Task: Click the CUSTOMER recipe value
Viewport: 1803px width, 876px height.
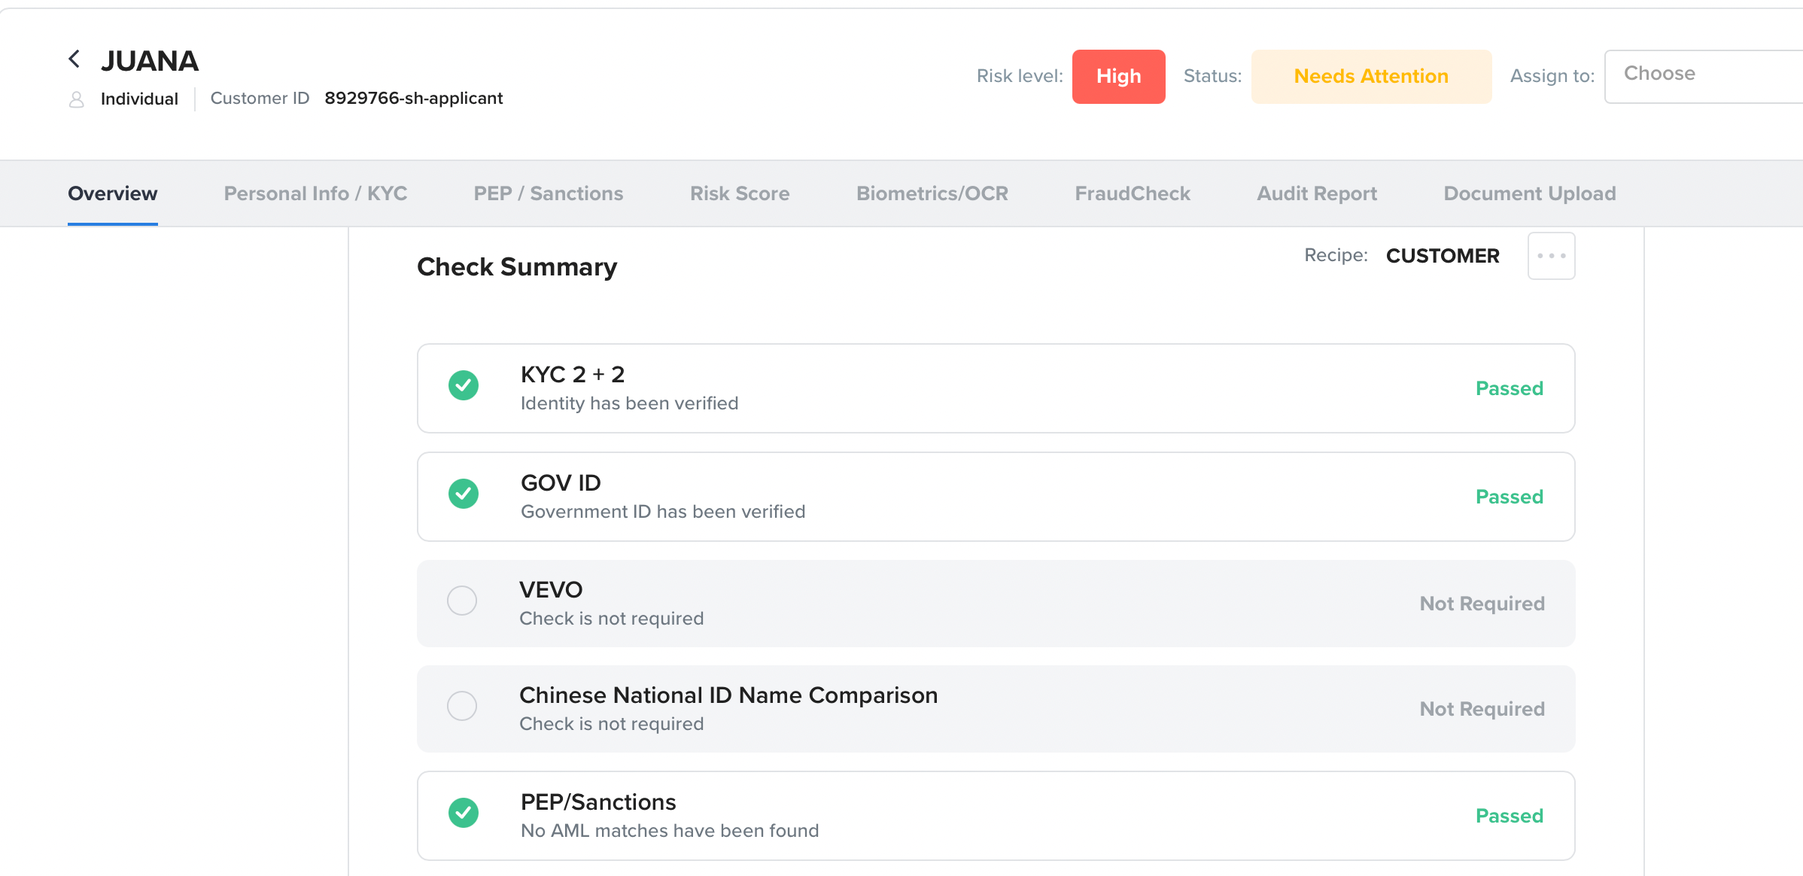Action: 1443,256
